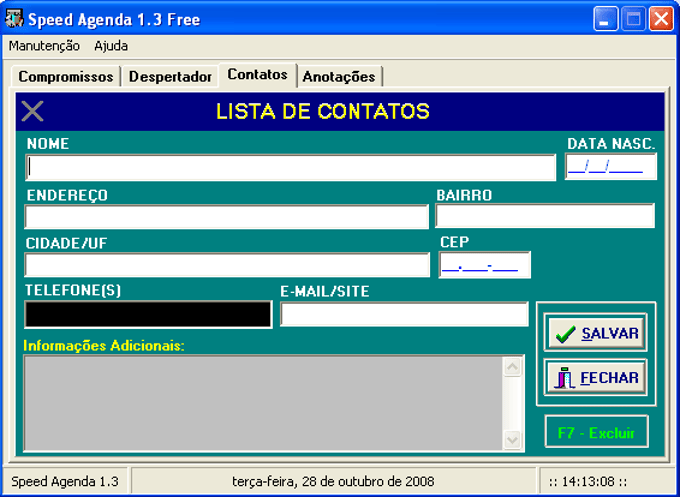Click the CEP masked field
The image size is (680, 497).
coord(484,265)
